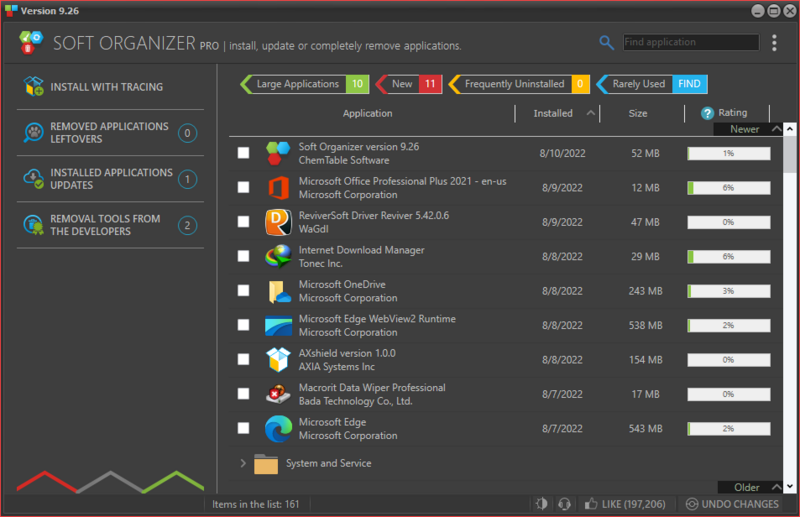Click the Installed column sort arrow
The image size is (800, 517).
pos(590,113)
